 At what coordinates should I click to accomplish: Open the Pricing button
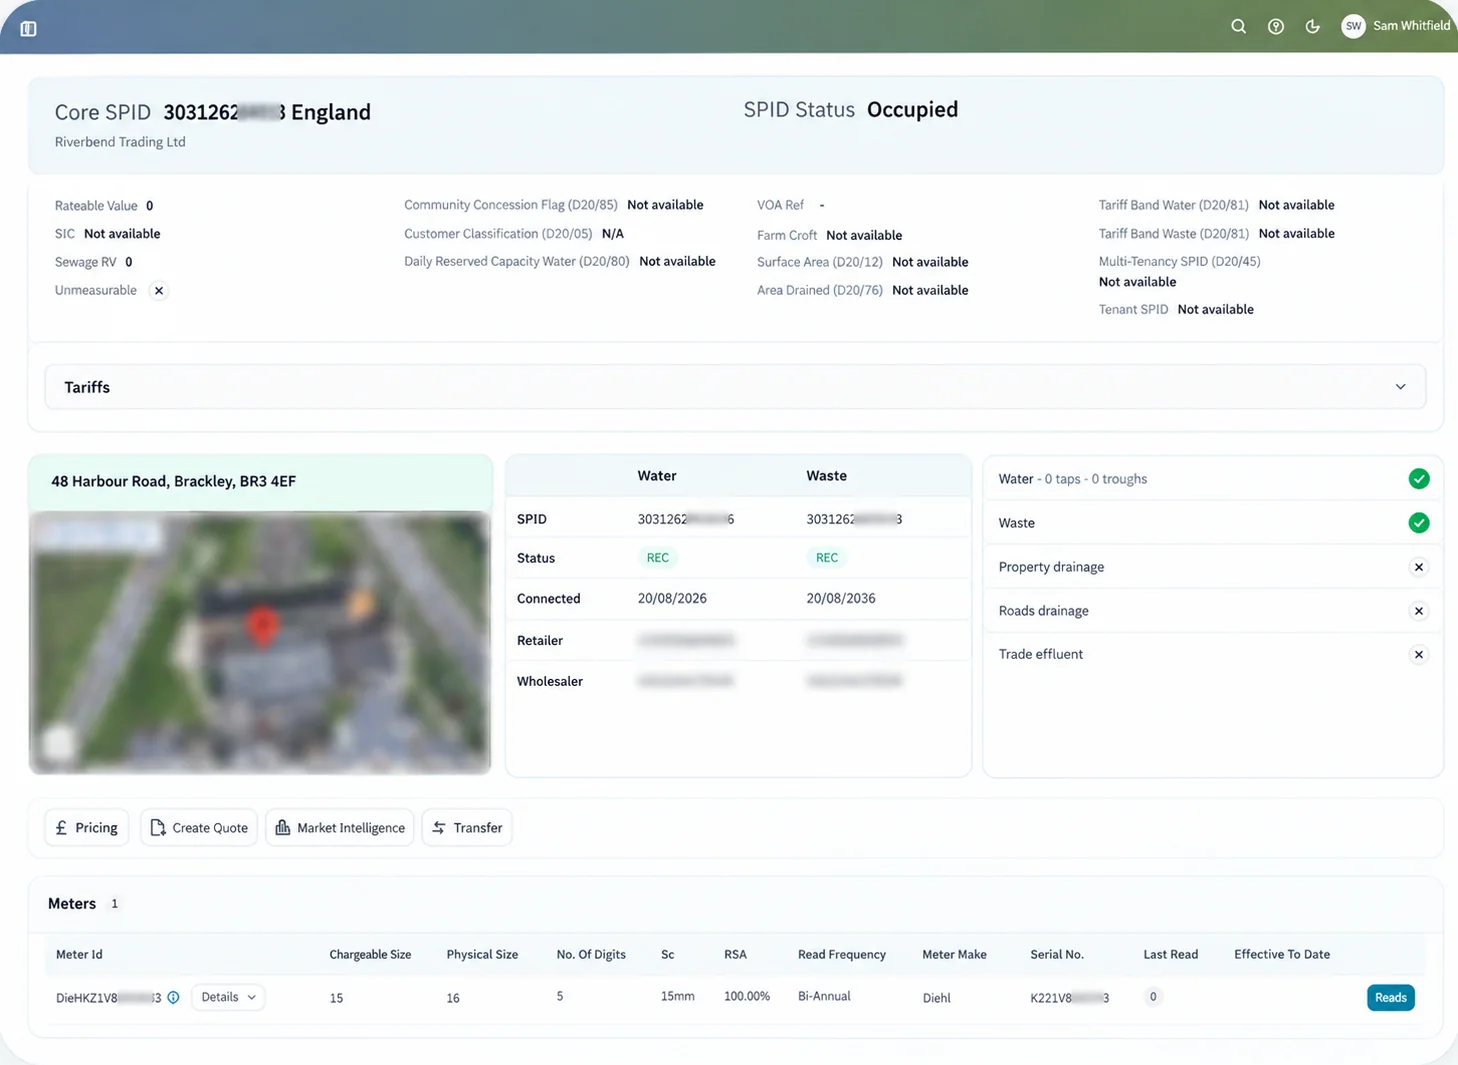click(x=87, y=828)
